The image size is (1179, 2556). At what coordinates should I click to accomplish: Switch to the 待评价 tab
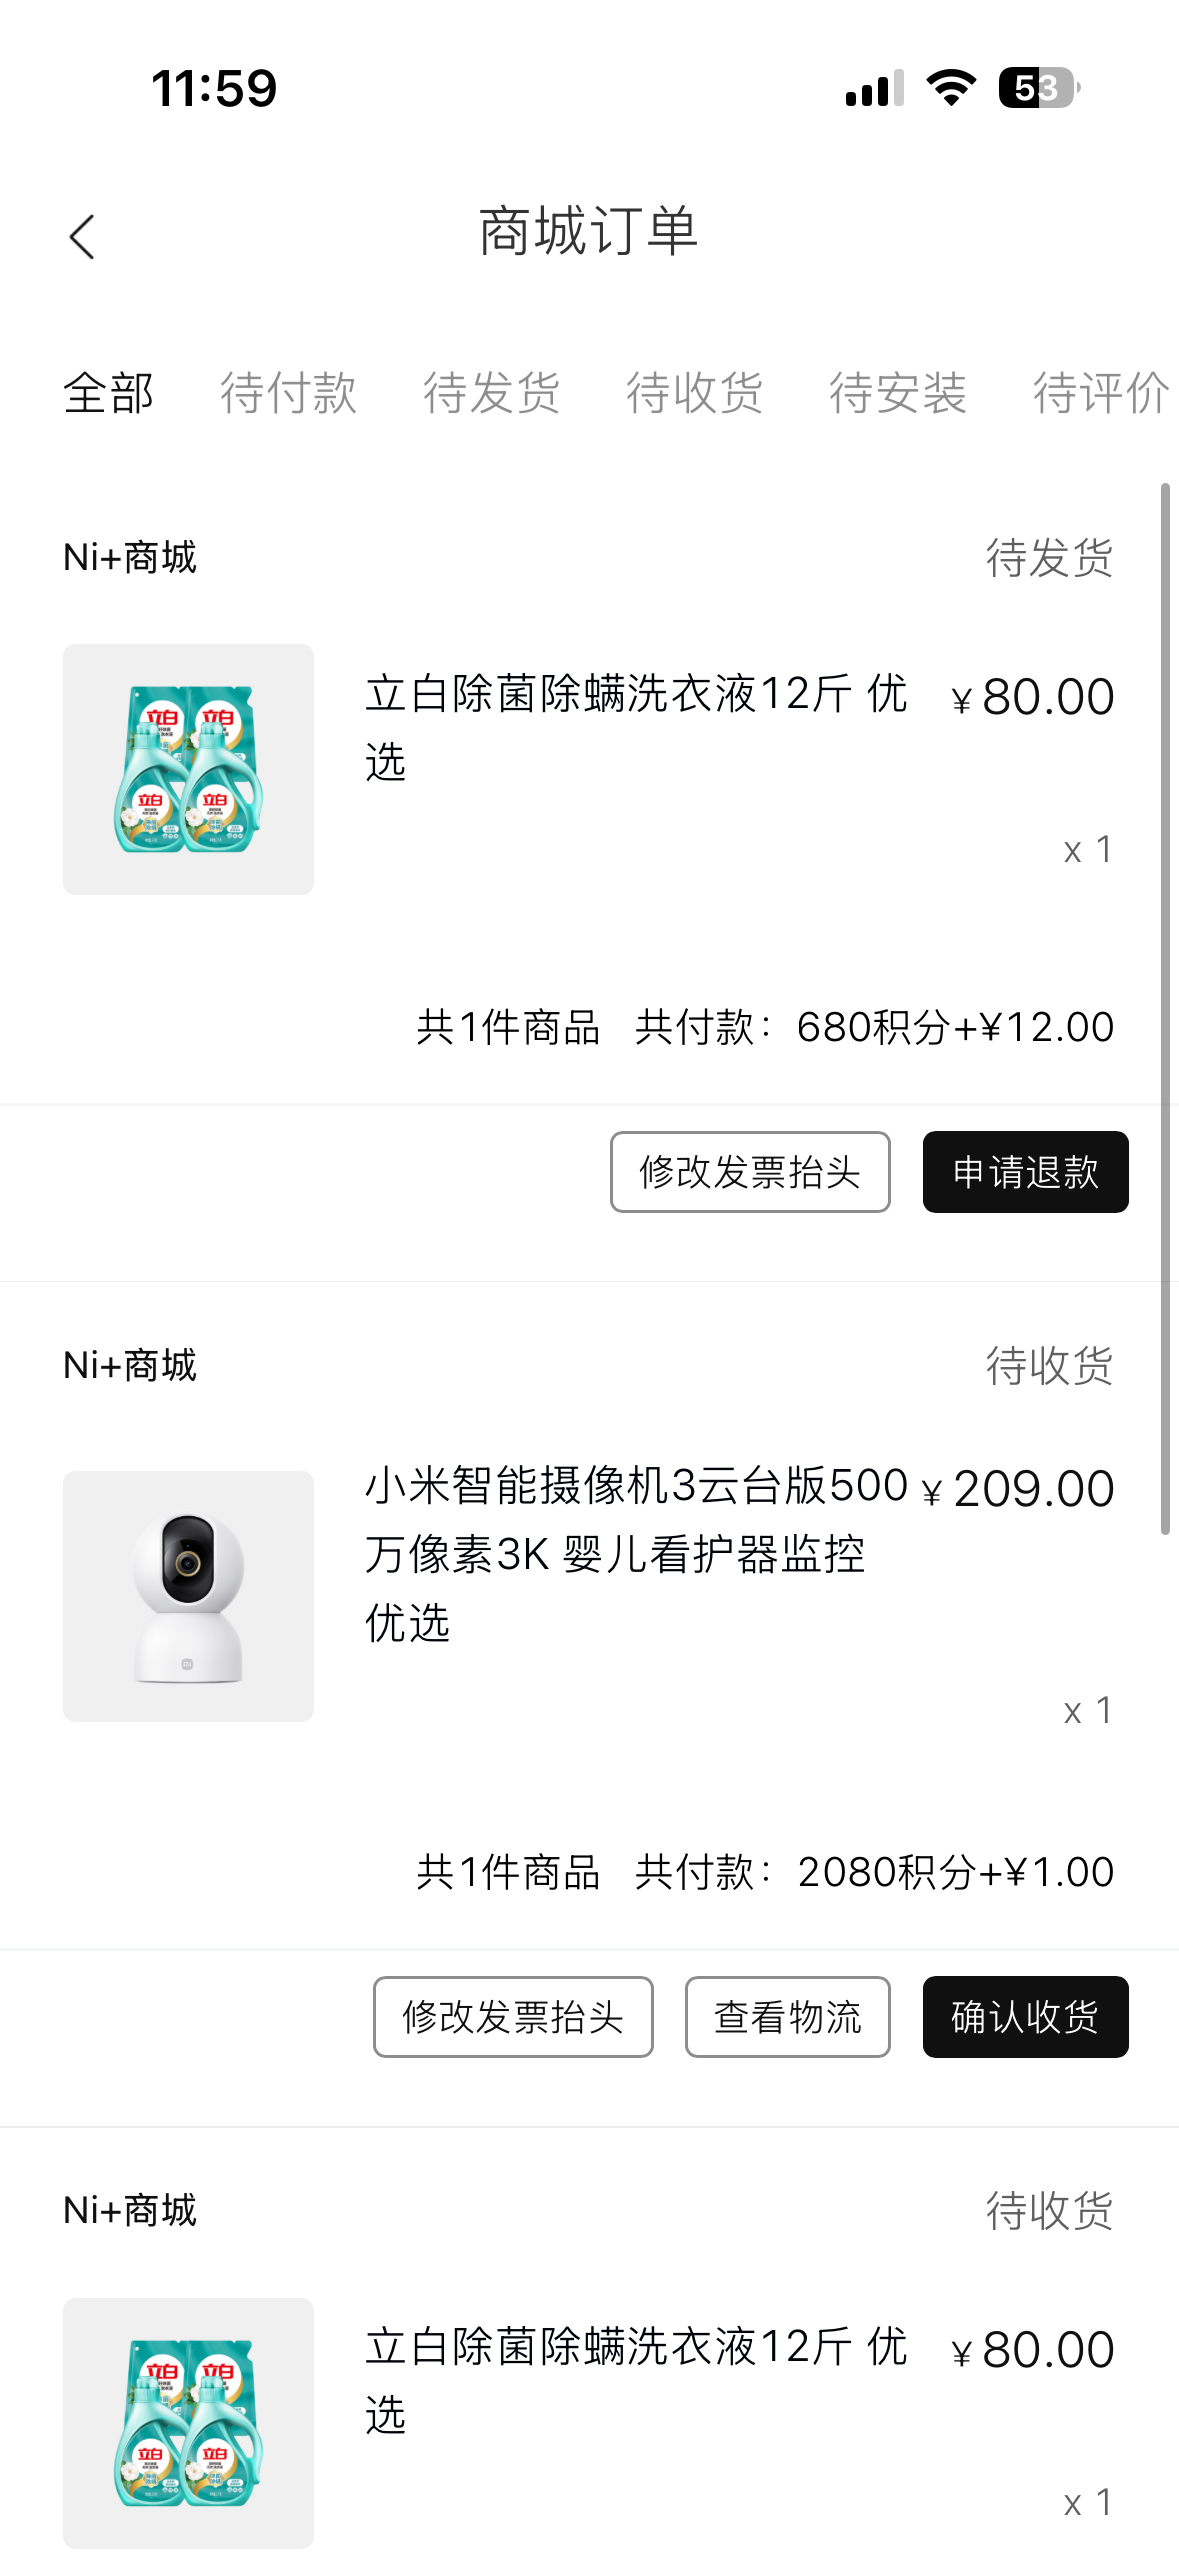(1100, 392)
